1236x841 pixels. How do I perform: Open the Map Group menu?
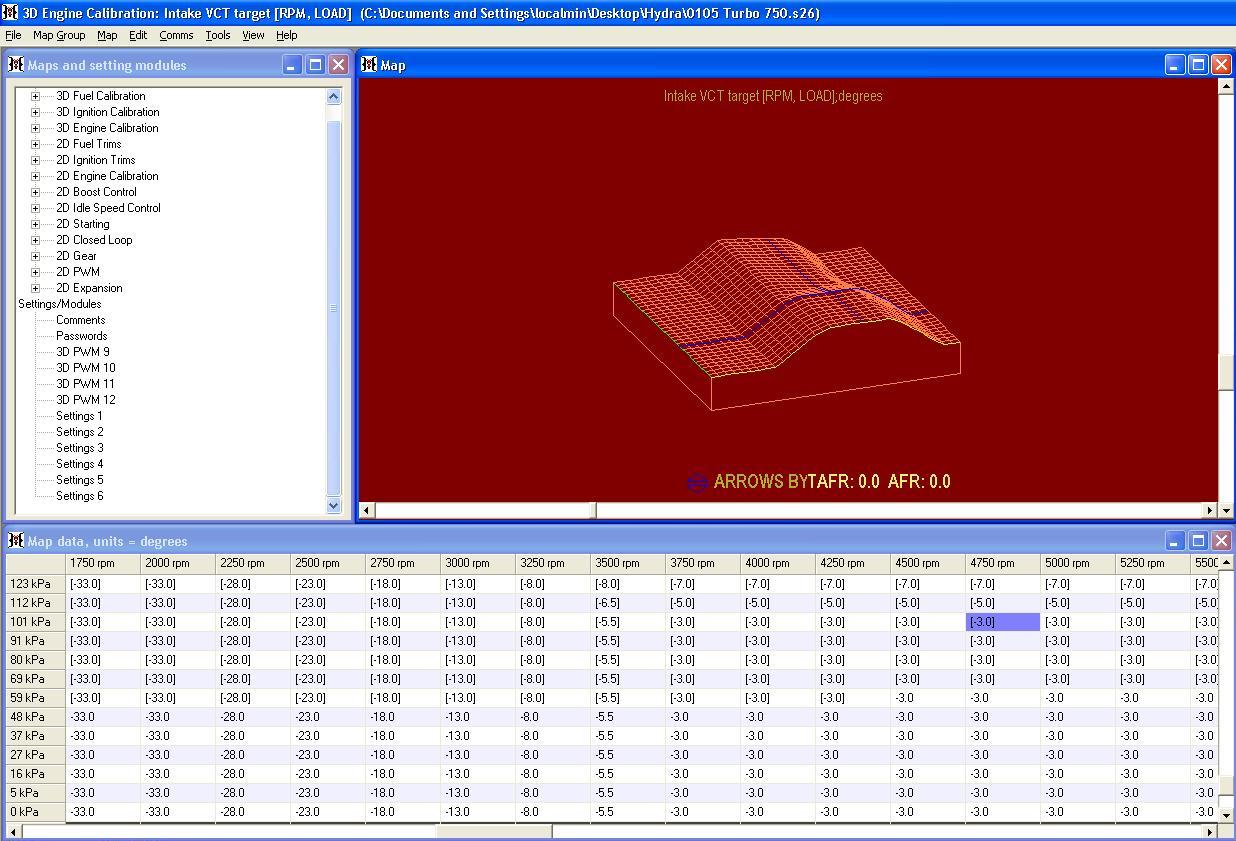point(59,35)
